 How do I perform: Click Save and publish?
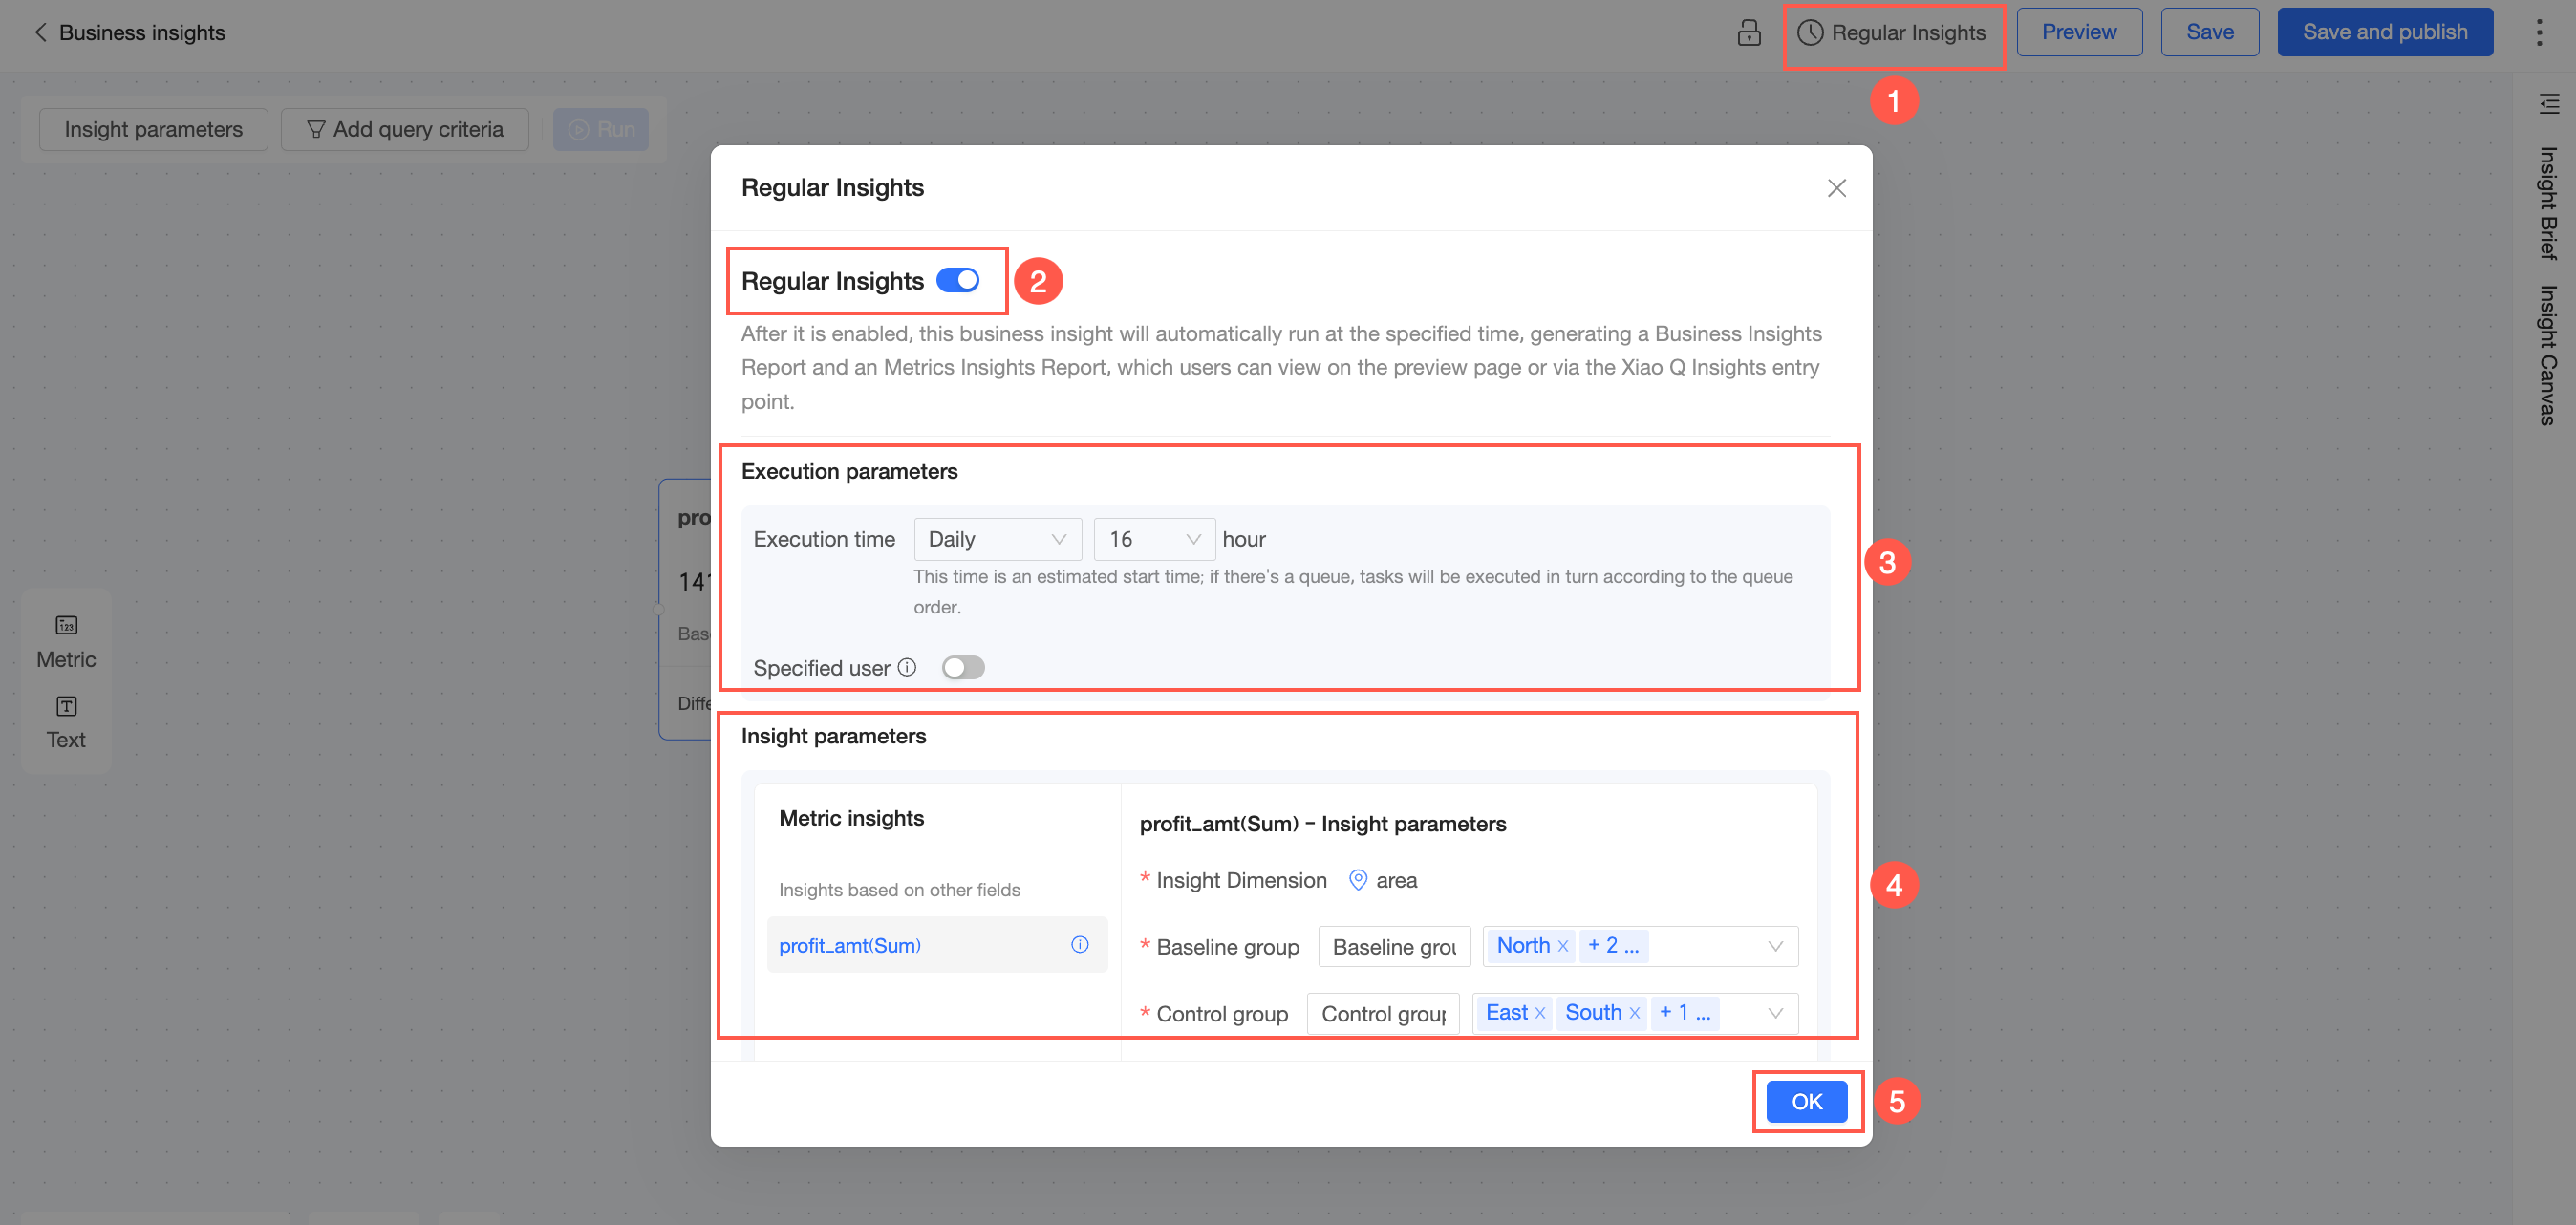(x=2384, y=32)
